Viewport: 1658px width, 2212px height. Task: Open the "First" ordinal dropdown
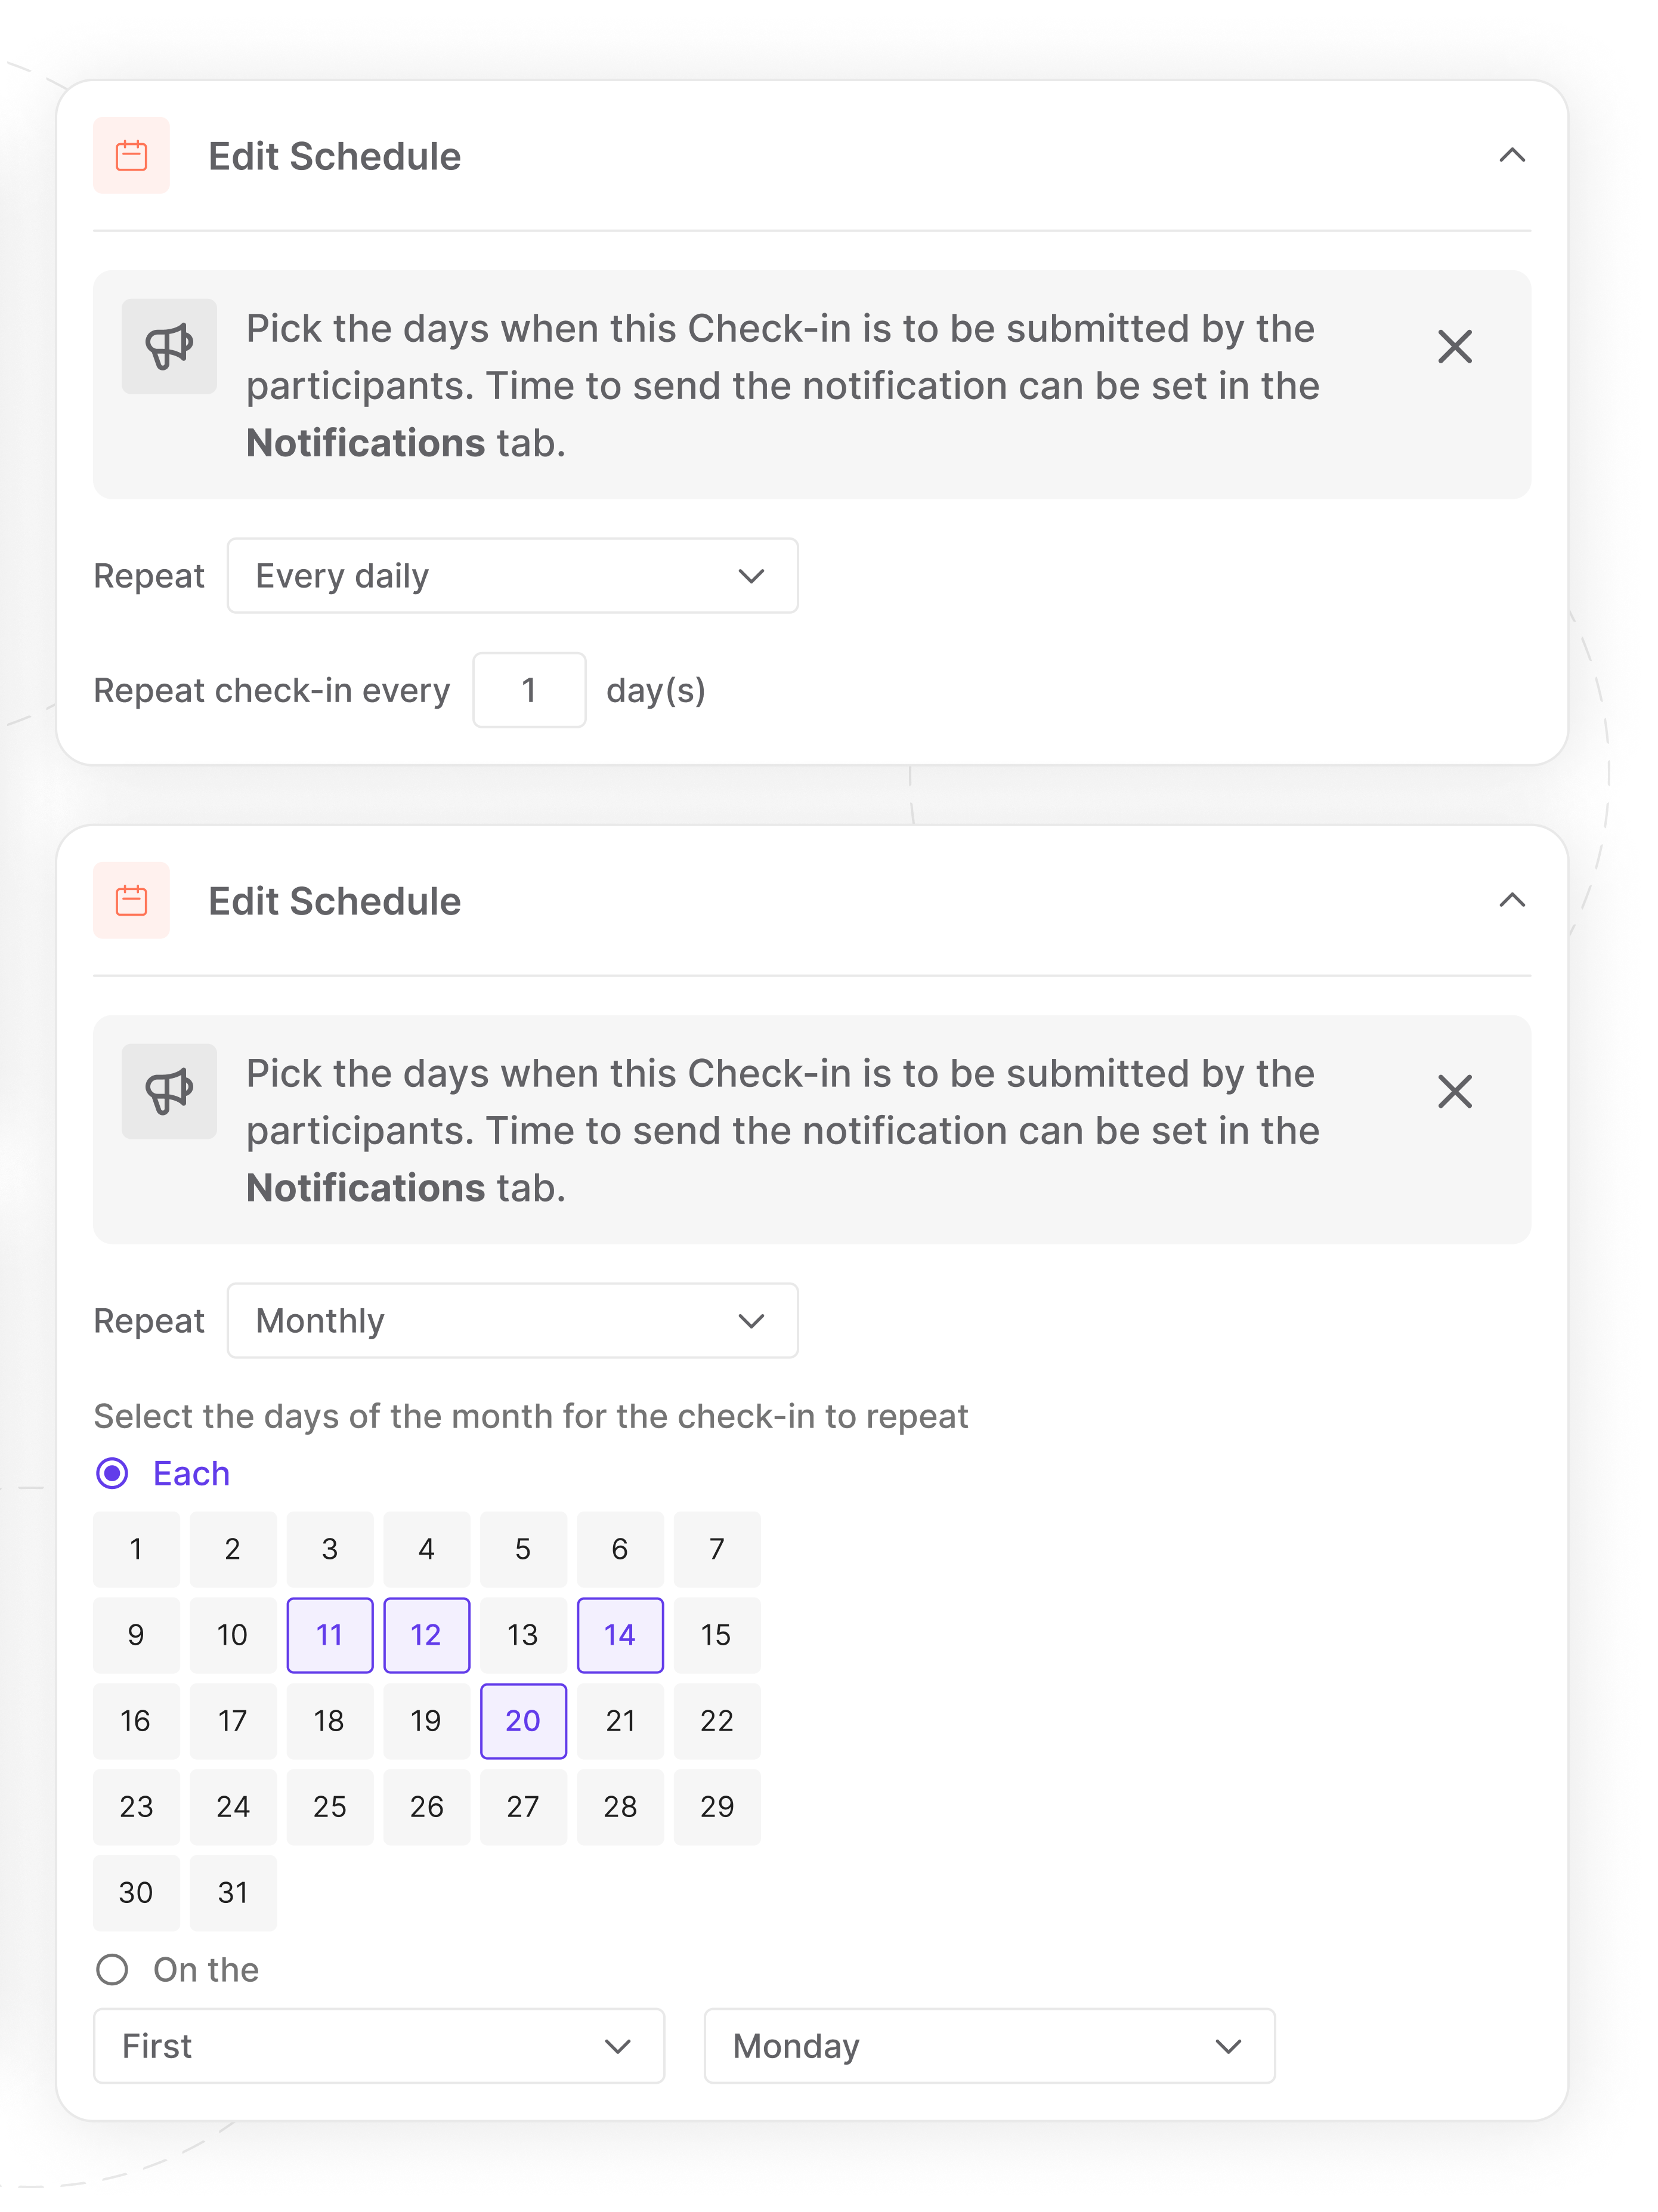pos(378,2046)
